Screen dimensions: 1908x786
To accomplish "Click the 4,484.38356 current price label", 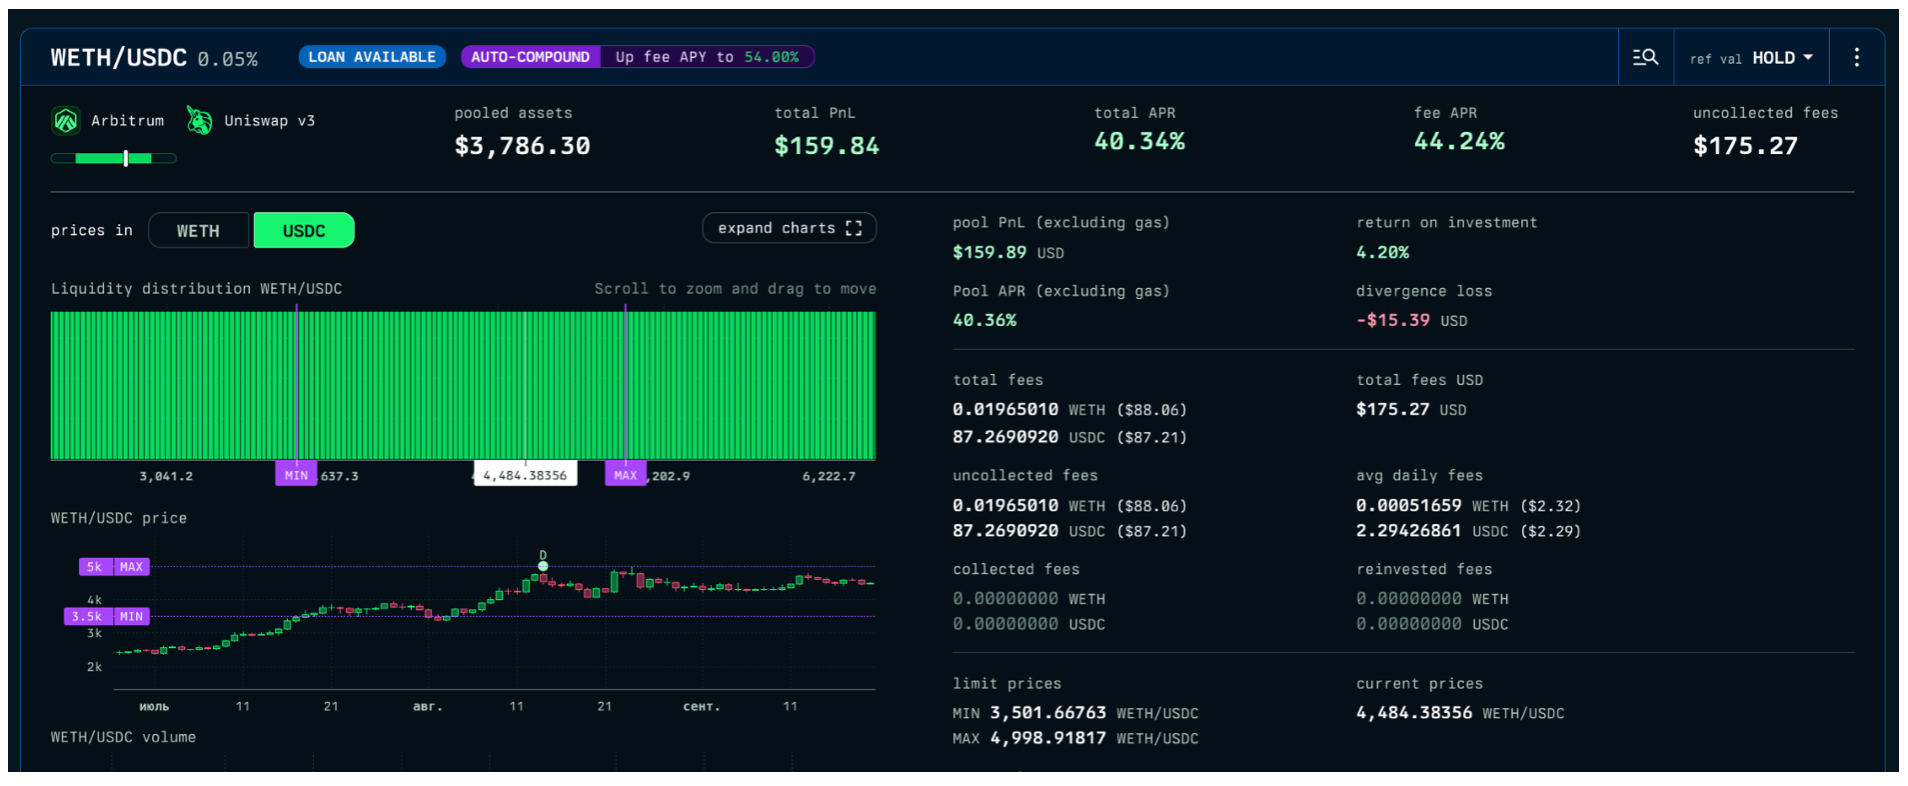I will [x=525, y=475].
